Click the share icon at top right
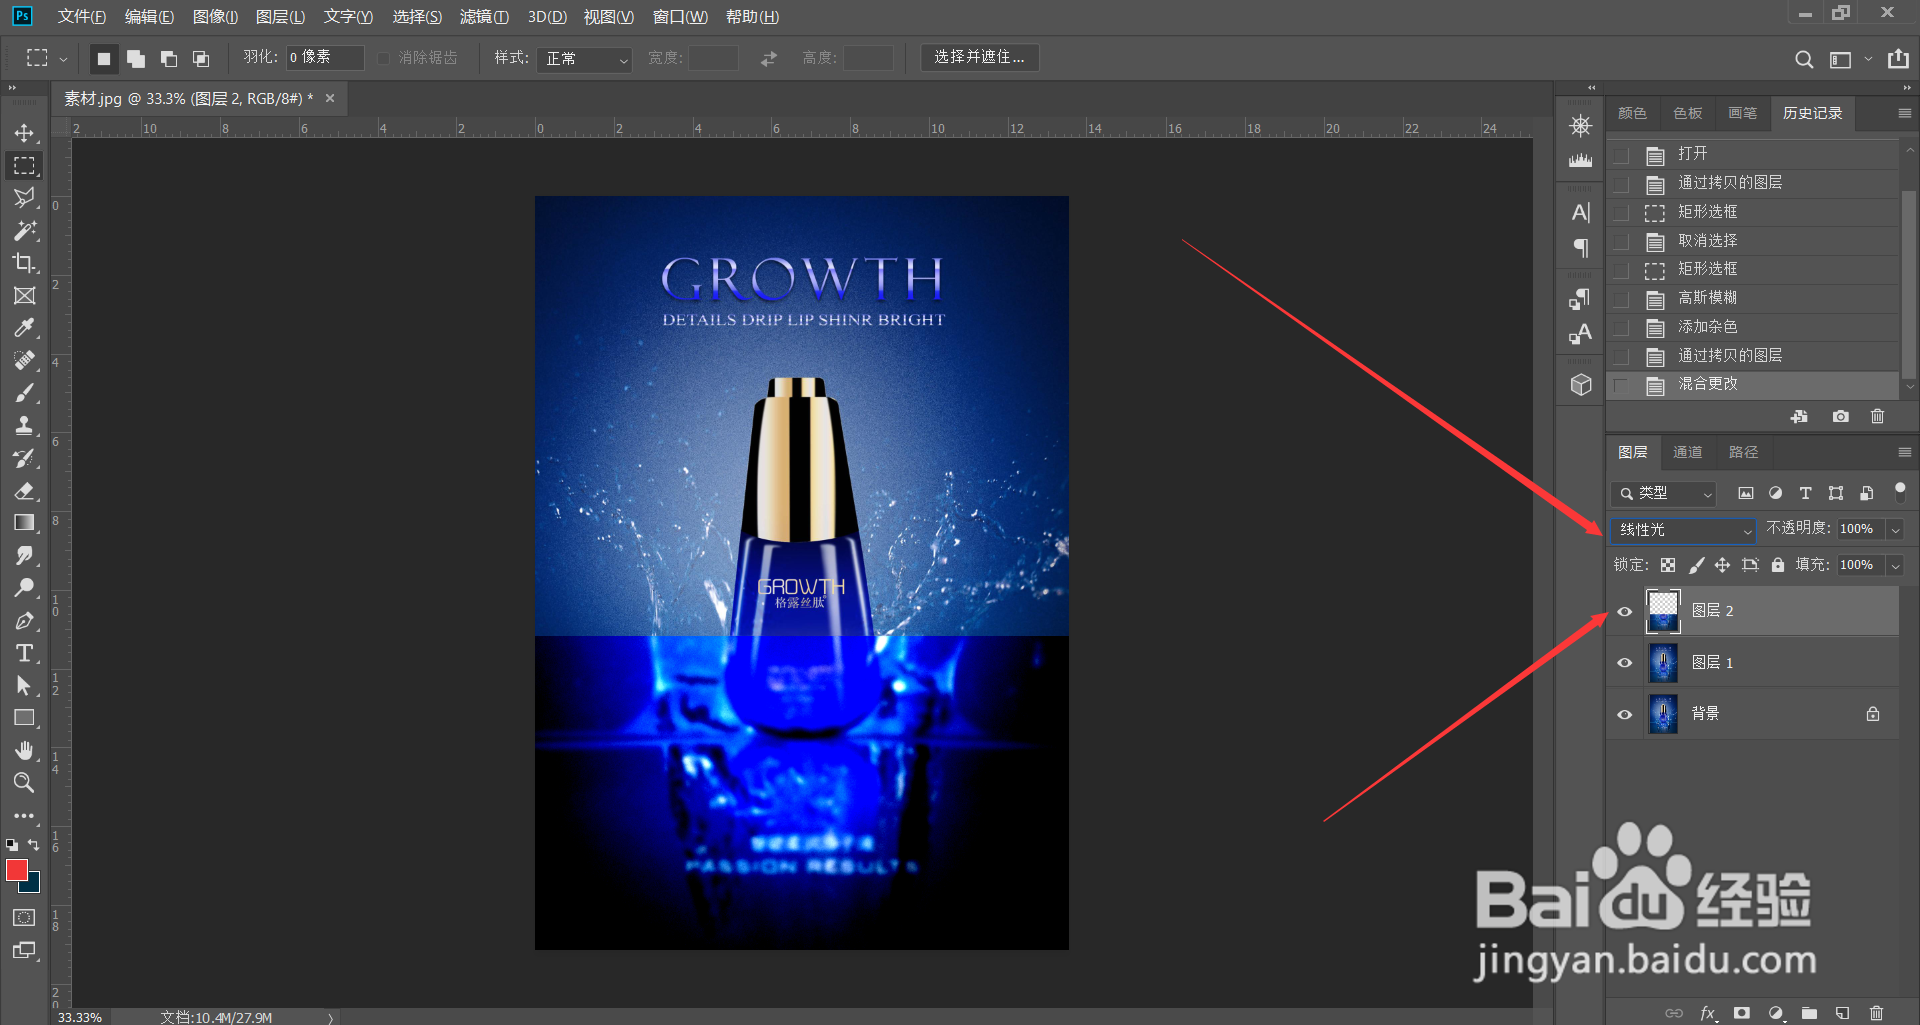This screenshot has width=1920, height=1025. [x=1898, y=59]
